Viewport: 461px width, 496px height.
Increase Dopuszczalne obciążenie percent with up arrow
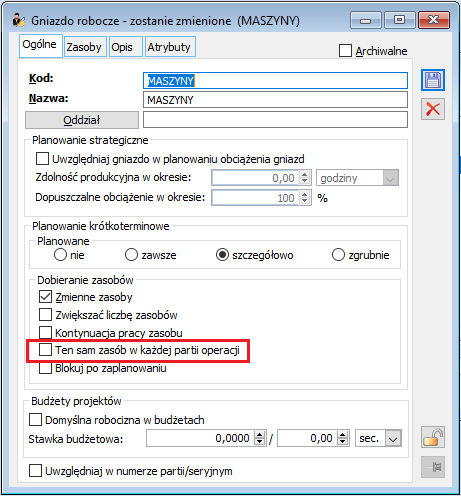point(304,194)
